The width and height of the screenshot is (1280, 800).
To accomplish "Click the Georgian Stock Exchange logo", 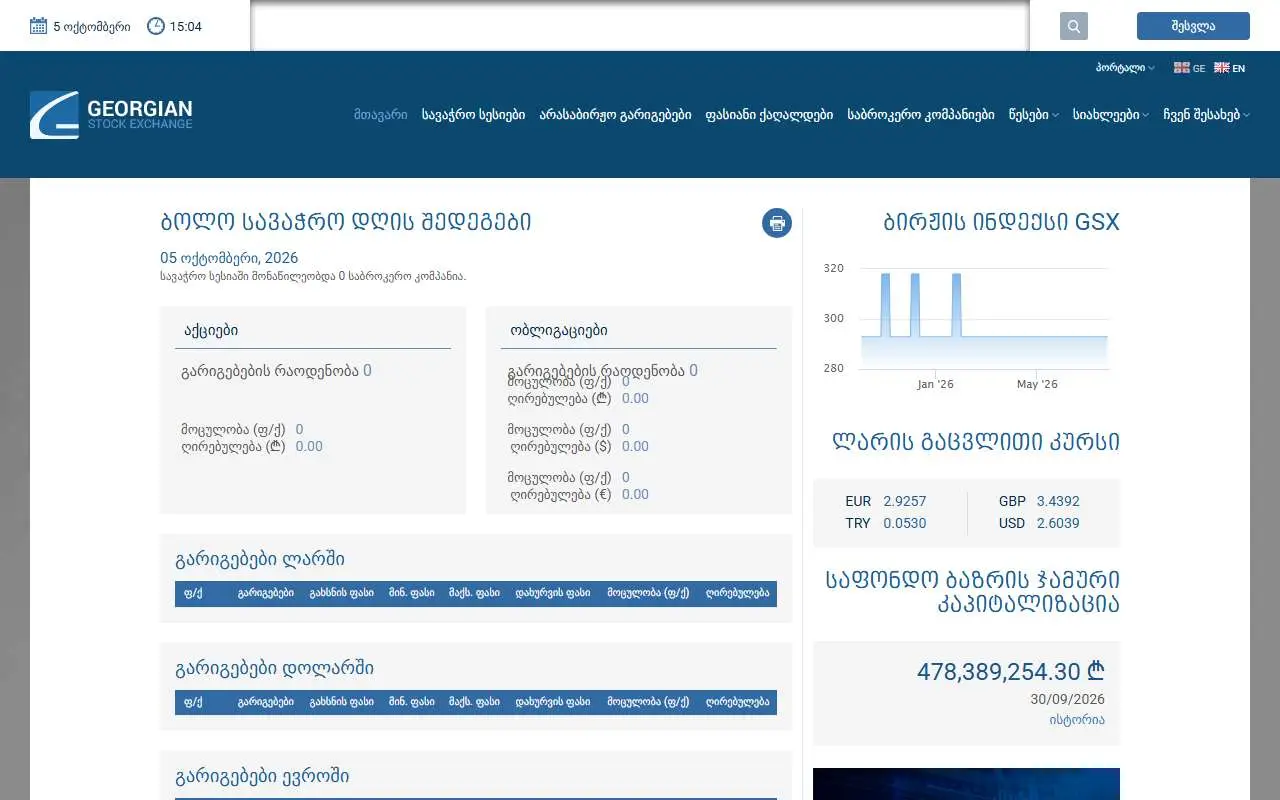I will pos(111,115).
